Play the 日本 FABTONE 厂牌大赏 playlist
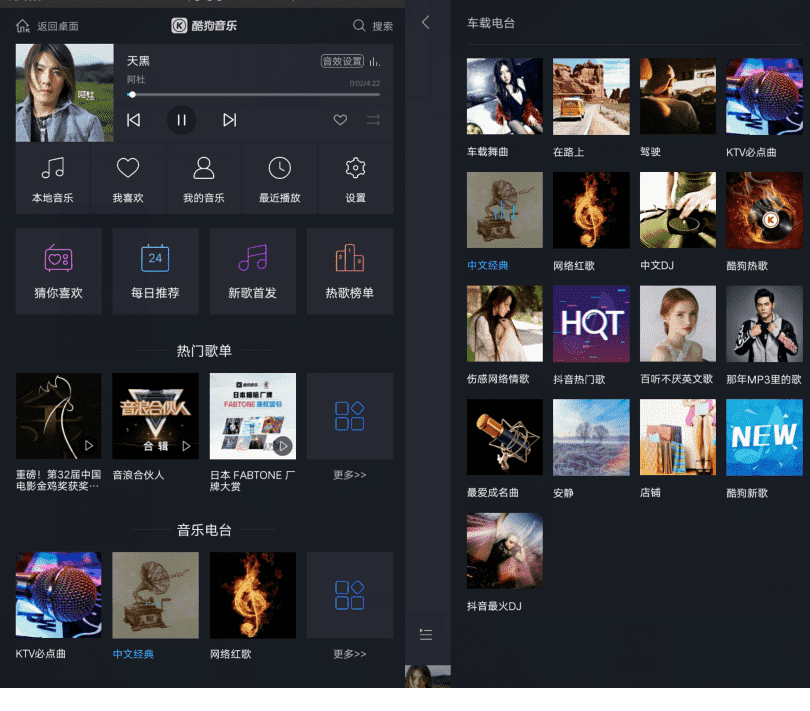 (283, 445)
